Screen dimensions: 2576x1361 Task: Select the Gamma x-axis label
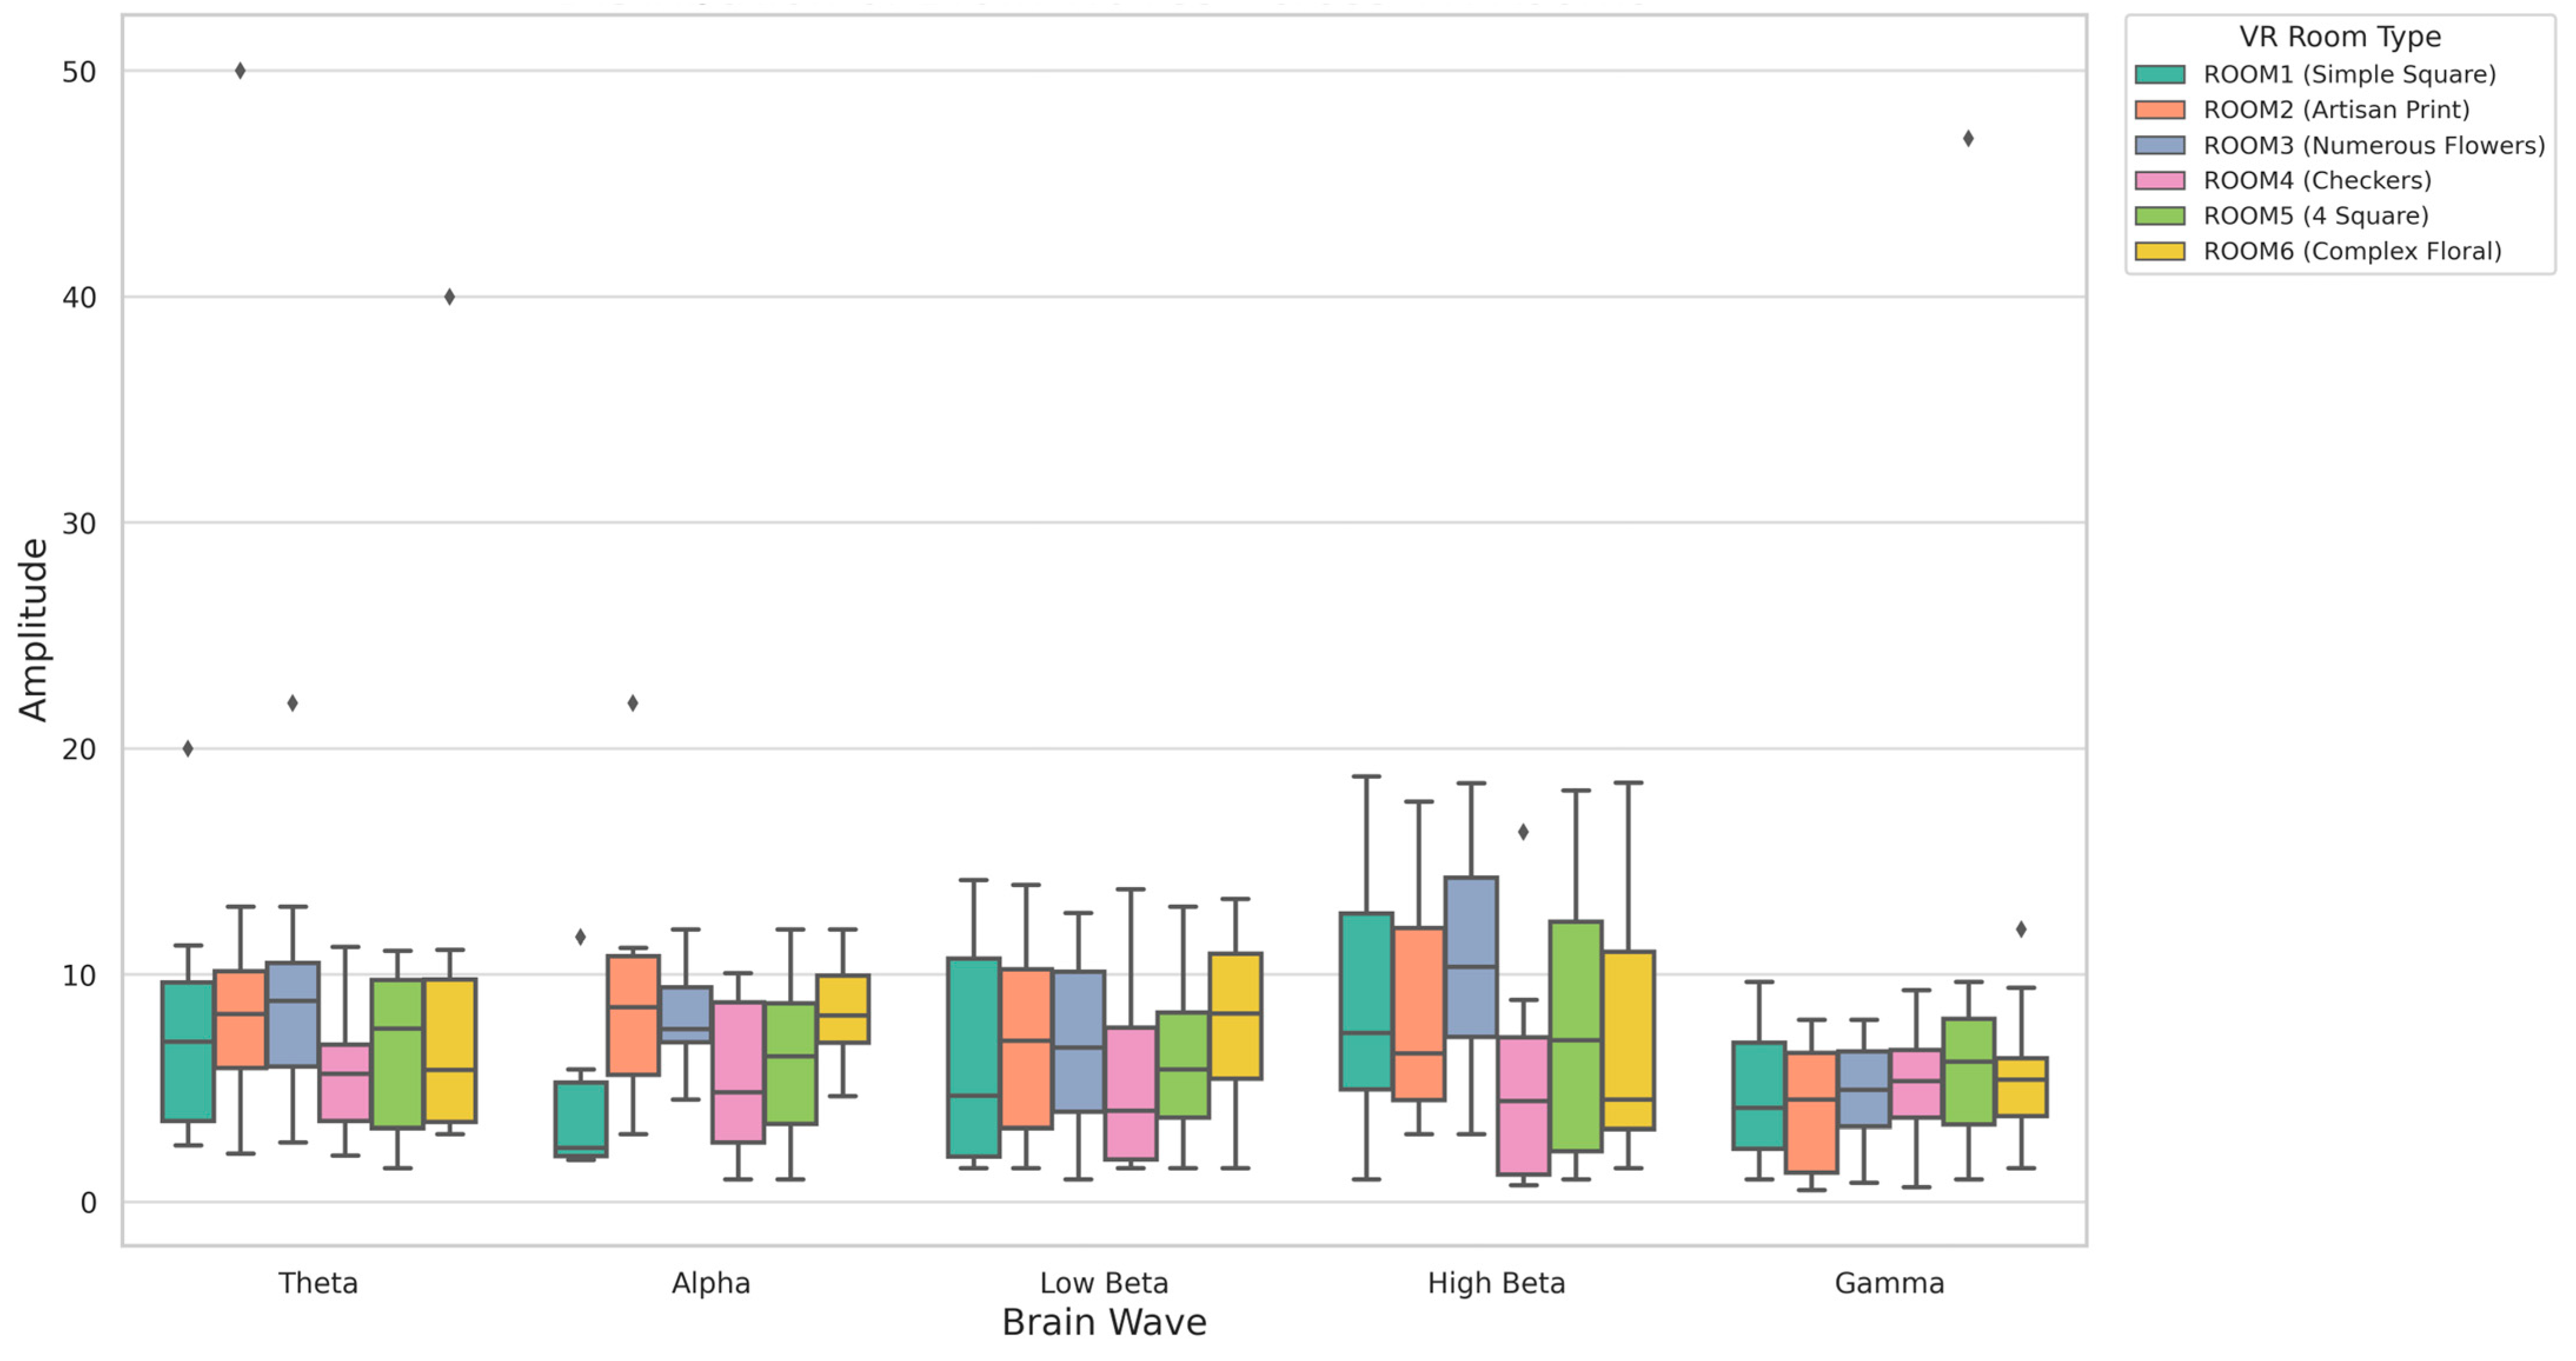(x=1889, y=1283)
